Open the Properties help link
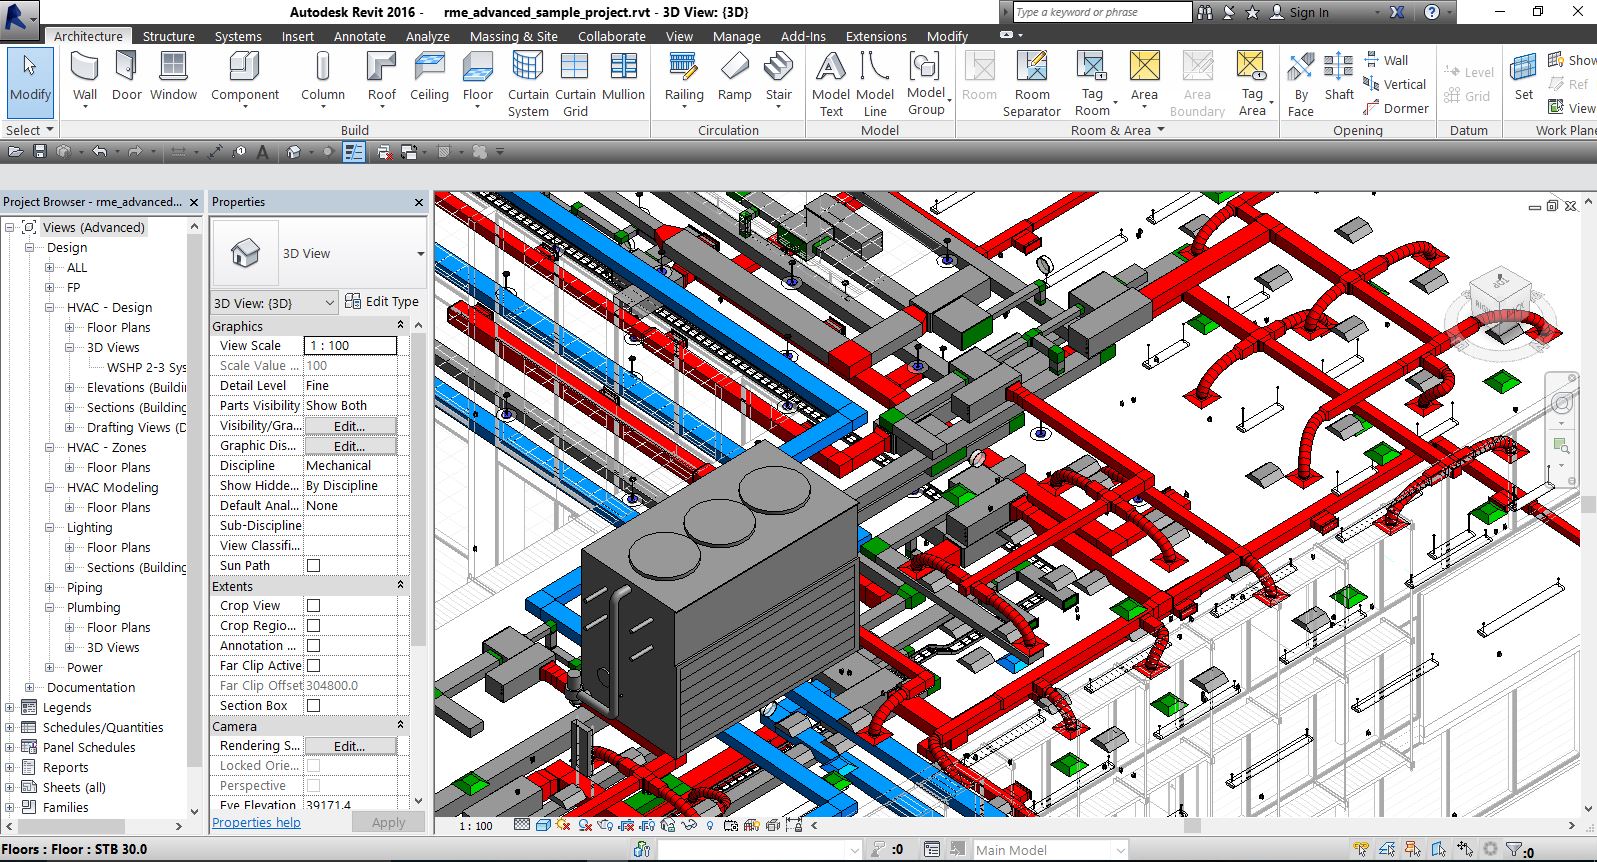Viewport: 1597px width, 862px height. pyautogui.click(x=256, y=822)
